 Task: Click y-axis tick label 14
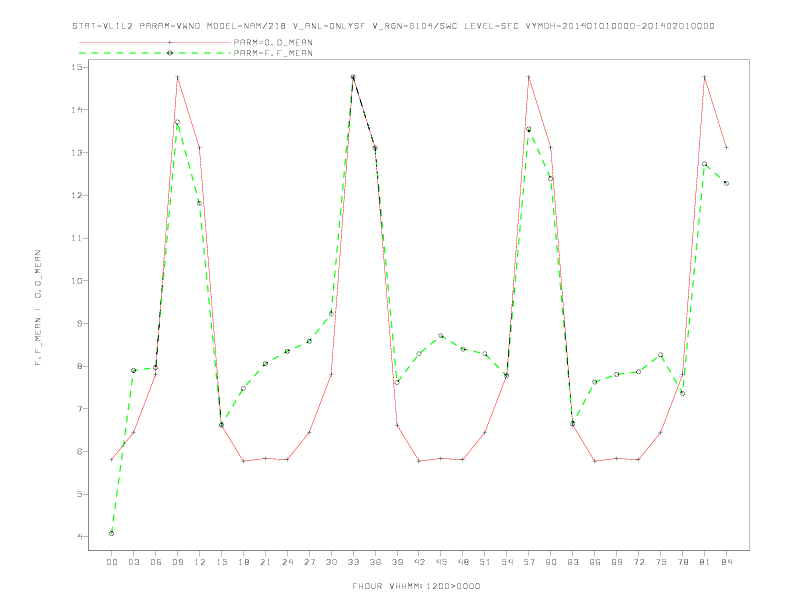tap(78, 110)
